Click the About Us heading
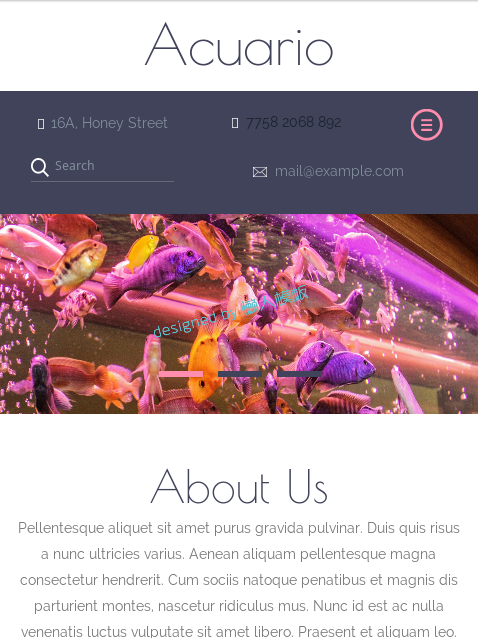The image size is (478, 638). coord(239,486)
